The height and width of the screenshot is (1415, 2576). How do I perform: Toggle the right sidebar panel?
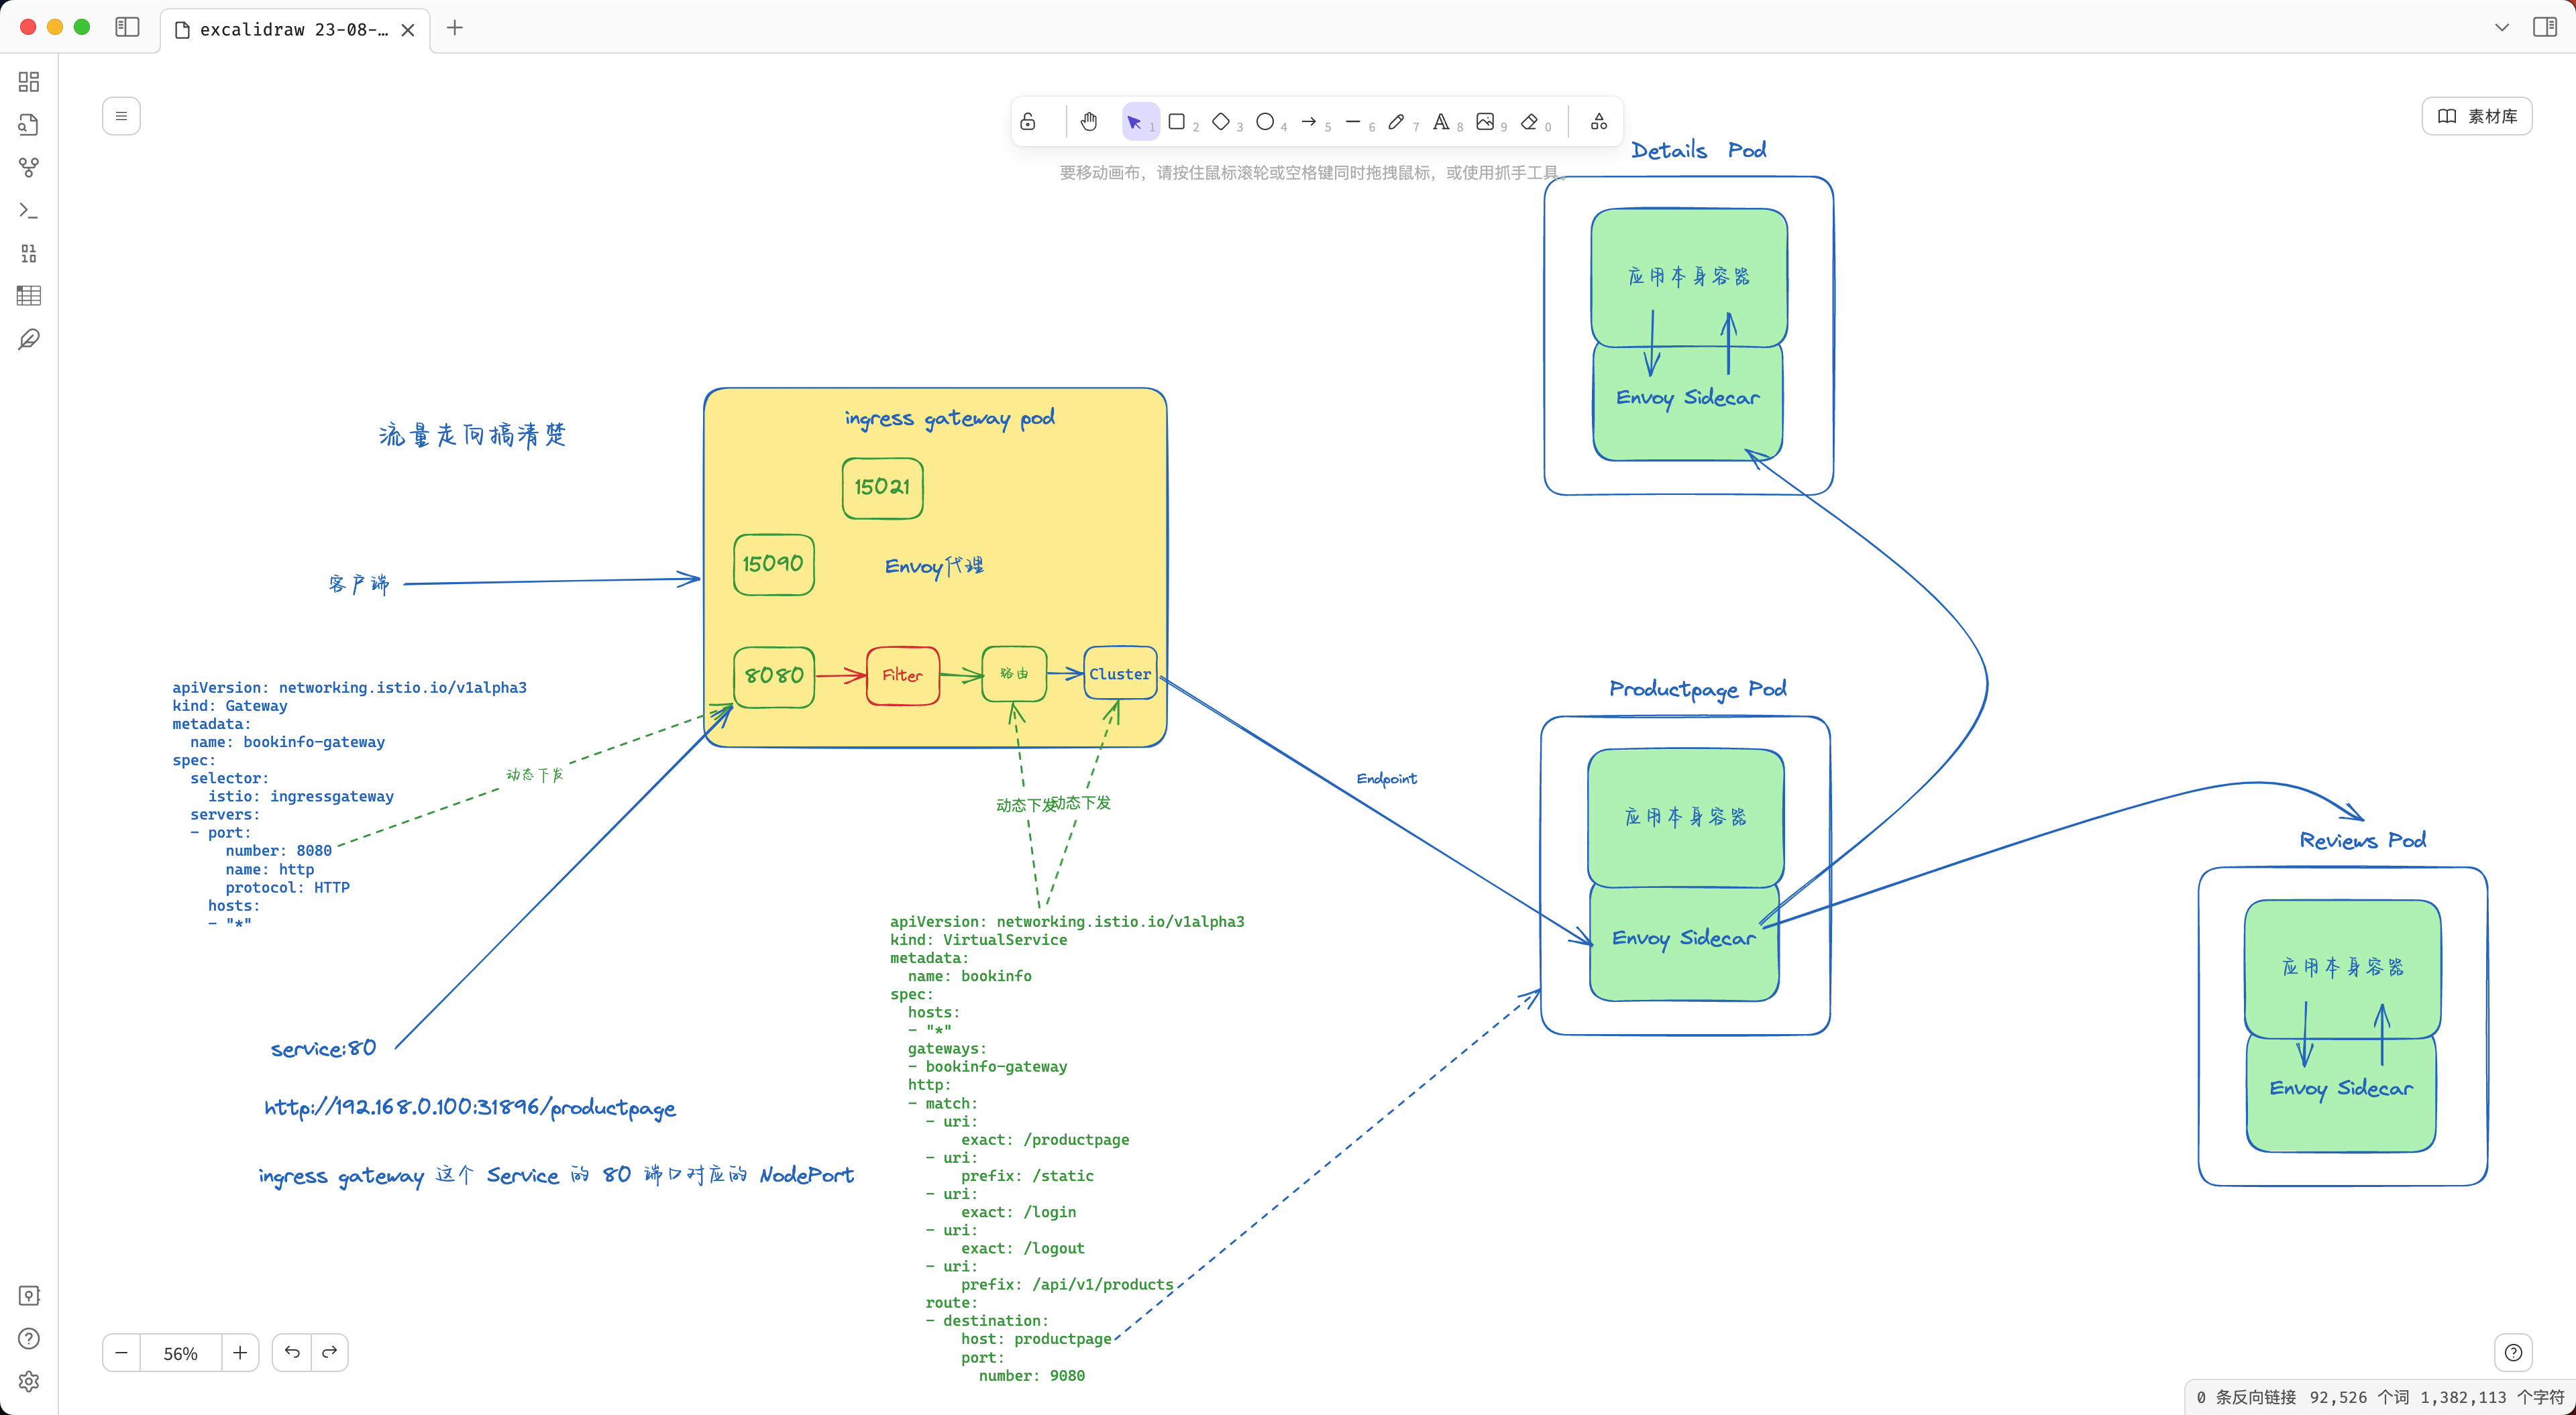pyautogui.click(x=2545, y=27)
